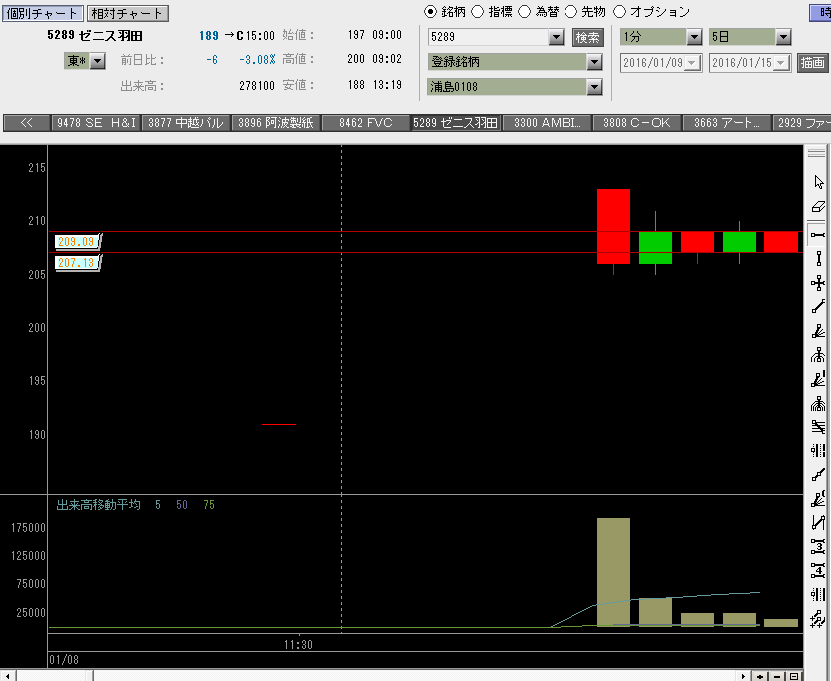The image size is (831, 681).
Task: Open the 1分 interval dropdown
Action: coord(694,37)
